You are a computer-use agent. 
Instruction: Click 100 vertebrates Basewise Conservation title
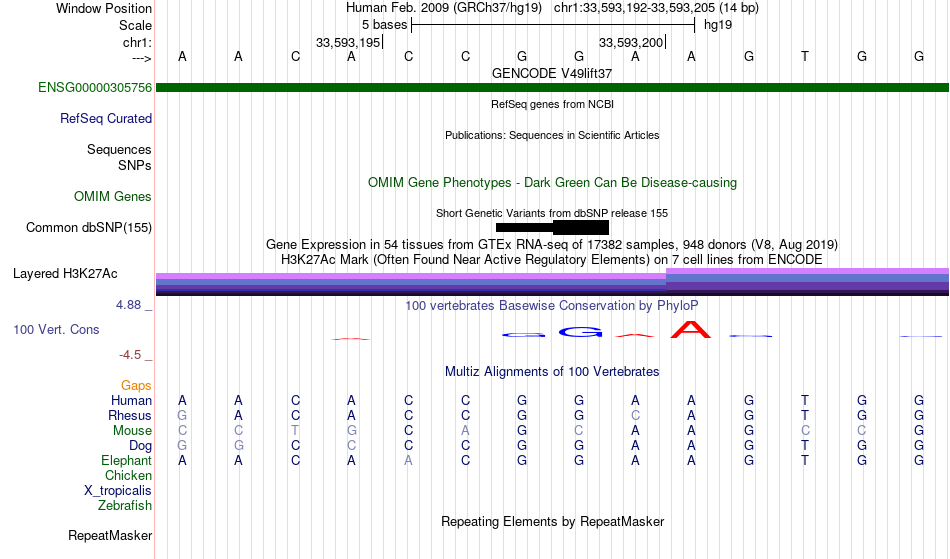pyautogui.click(x=552, y=305)
